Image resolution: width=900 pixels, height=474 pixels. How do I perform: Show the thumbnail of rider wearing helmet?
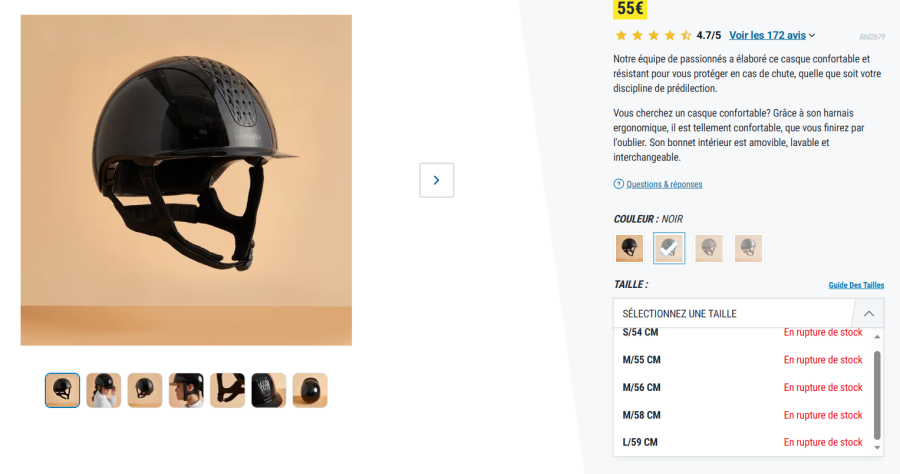pos(103,390)
